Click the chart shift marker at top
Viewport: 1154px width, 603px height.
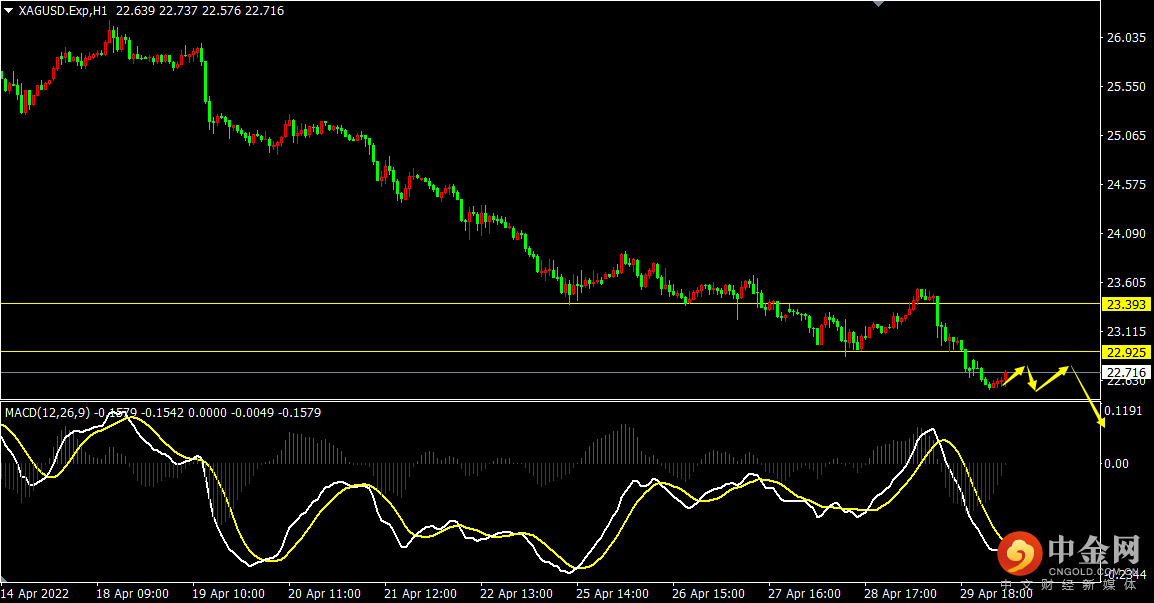click(x=878, y=4)
